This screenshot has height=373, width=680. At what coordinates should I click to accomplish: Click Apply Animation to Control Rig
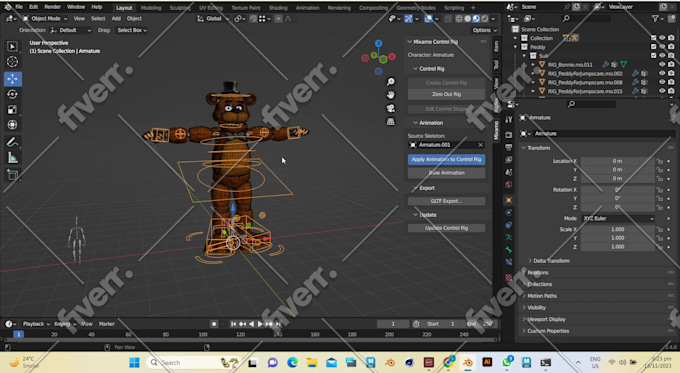click(446, 159)
